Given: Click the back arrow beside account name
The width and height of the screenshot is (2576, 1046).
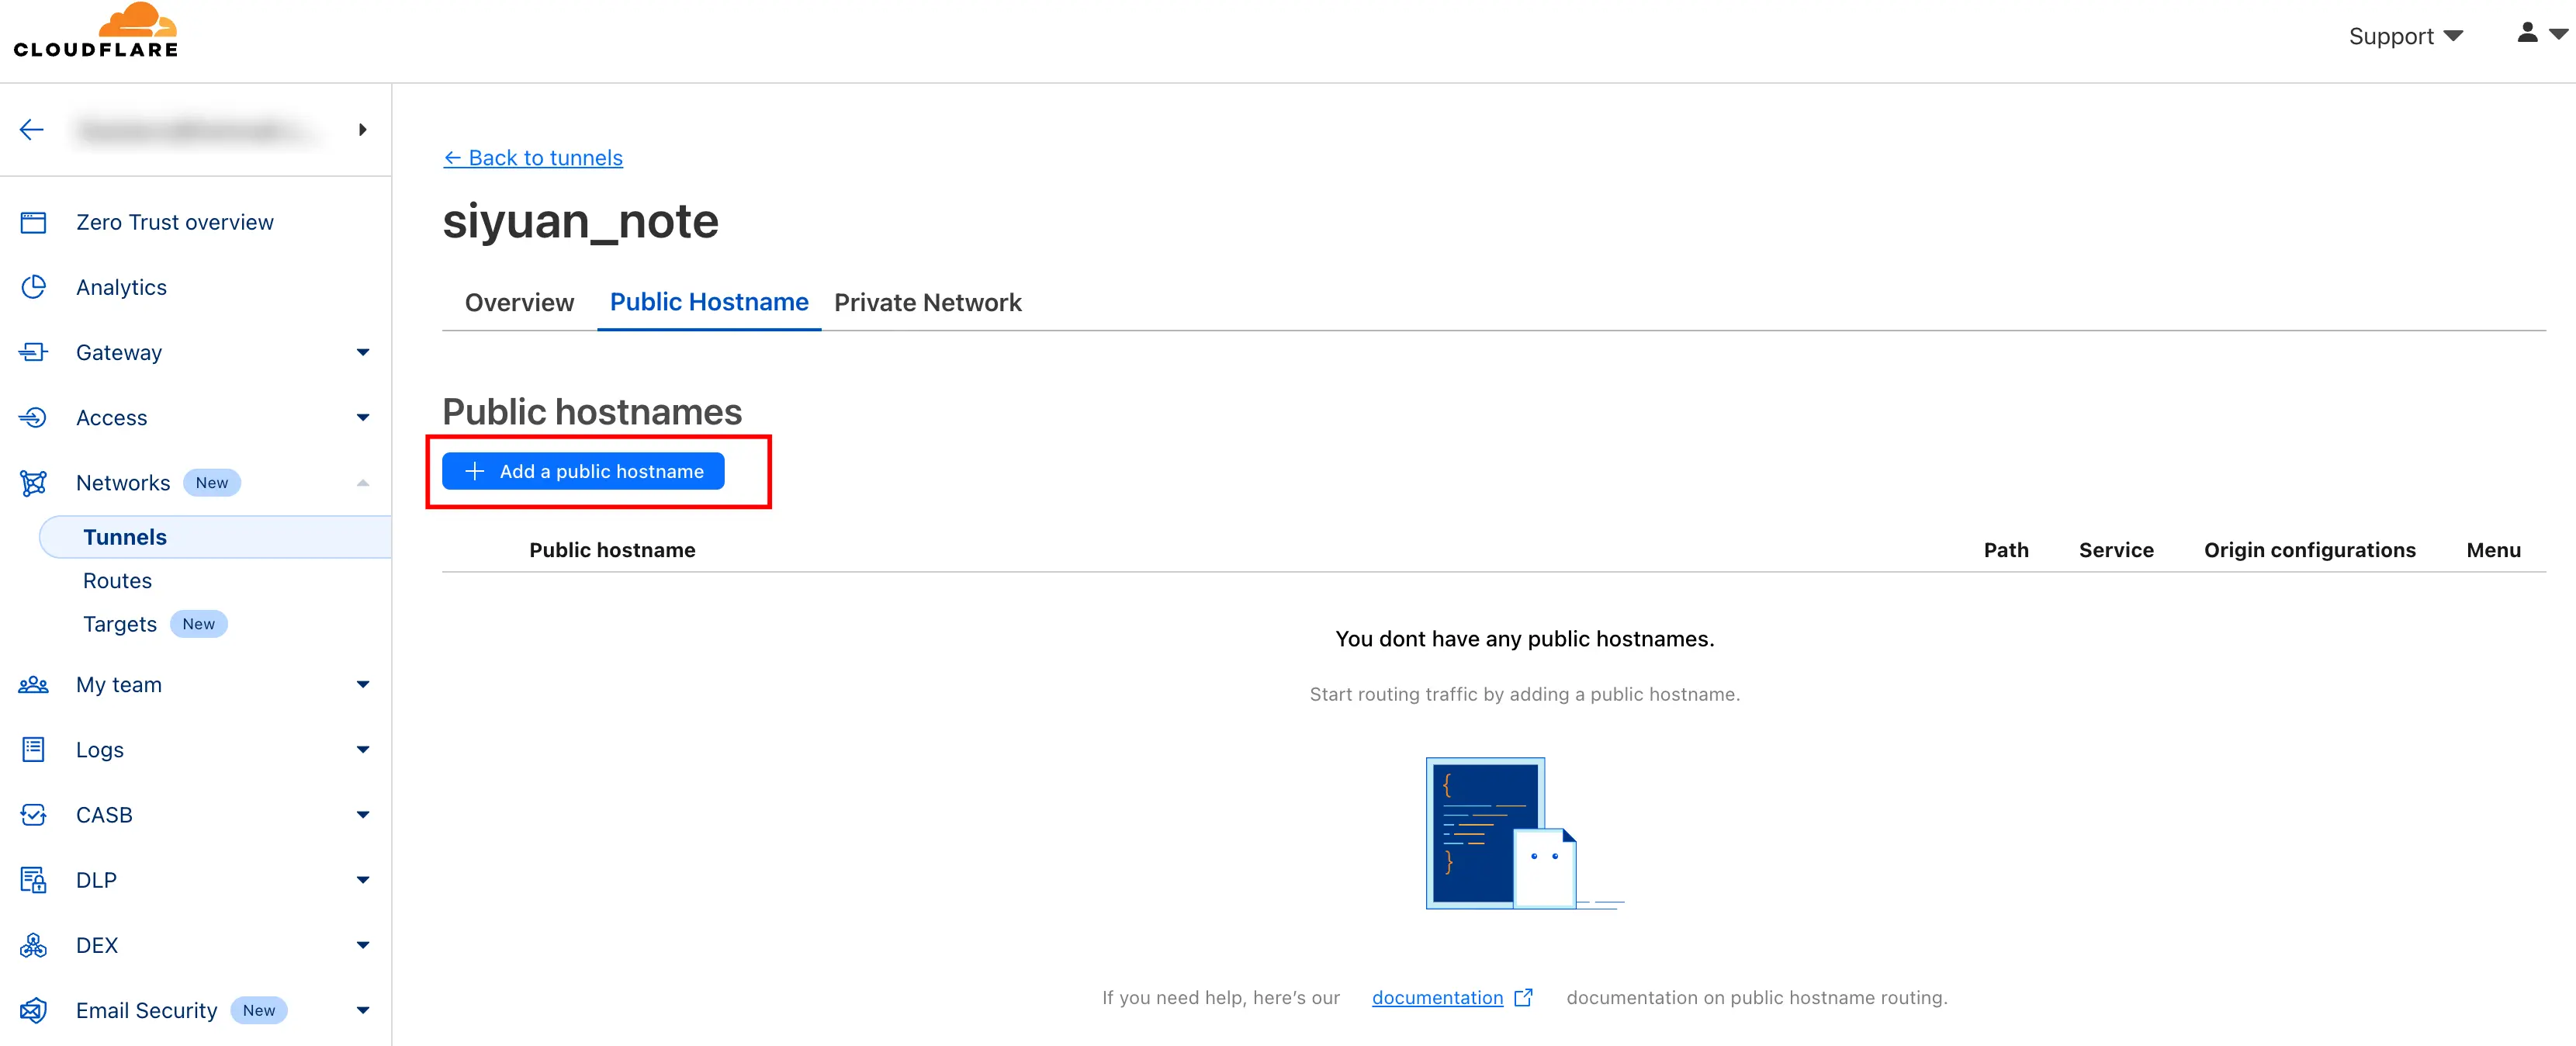Looking at the screenshot, I should click(x=32, y=129).
